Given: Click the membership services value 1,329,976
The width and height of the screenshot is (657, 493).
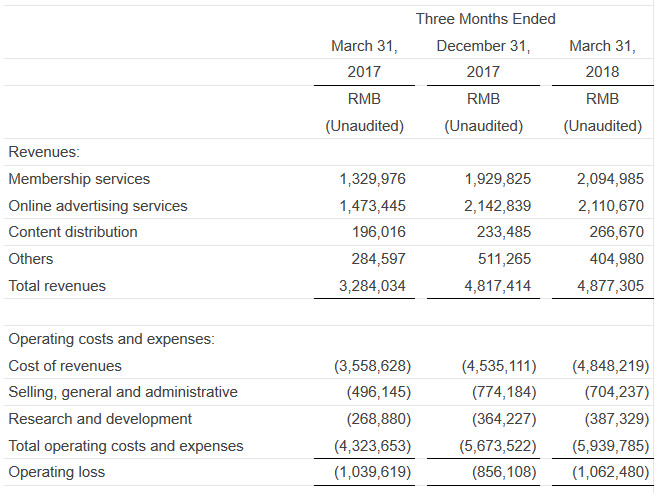Looking at the screenshot, I should pos(373,179).
